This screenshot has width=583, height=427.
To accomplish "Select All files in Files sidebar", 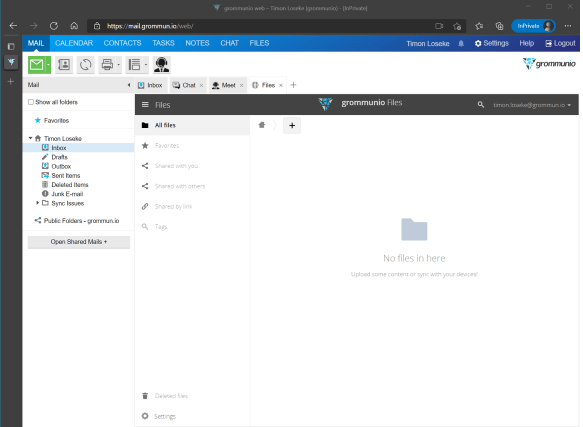I will pyautogui.click(x=192, y=125).
